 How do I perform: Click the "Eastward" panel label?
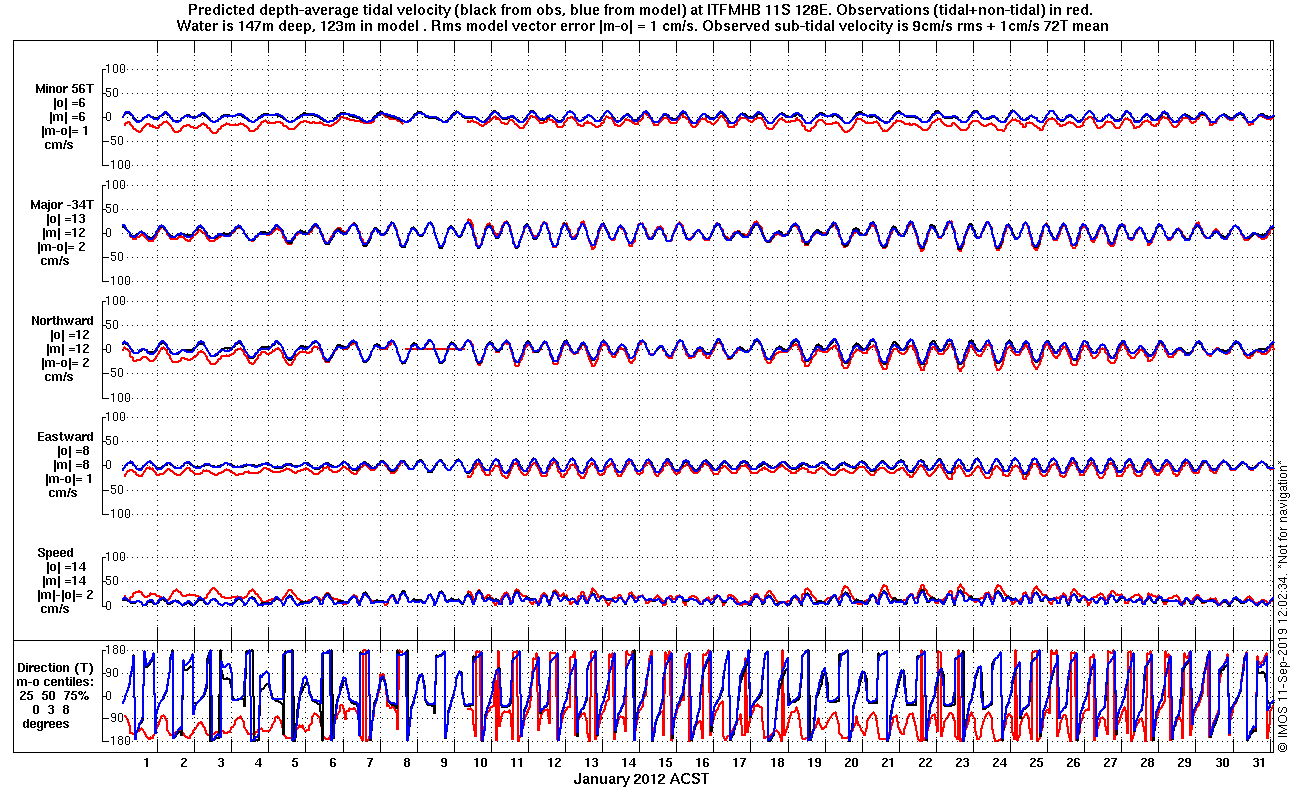point(65,436)
